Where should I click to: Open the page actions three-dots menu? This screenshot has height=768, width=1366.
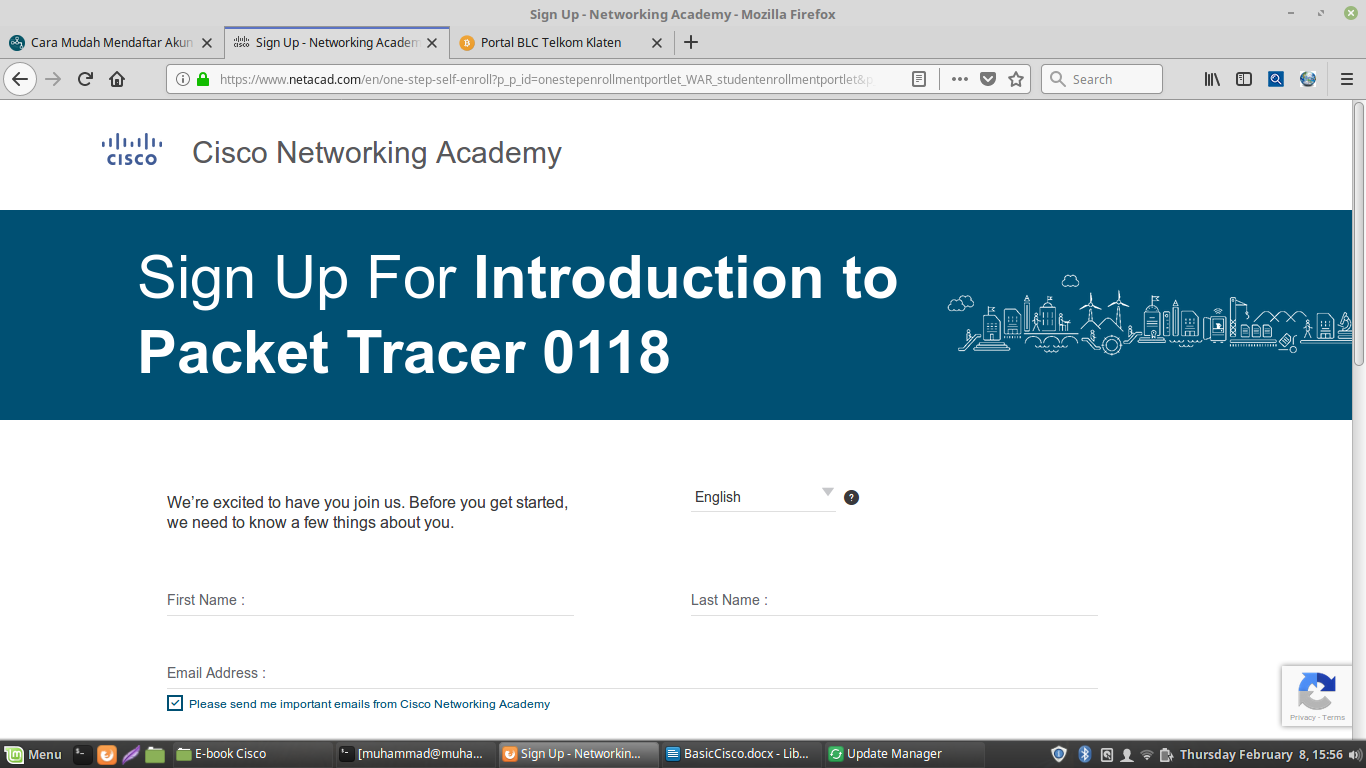(x=960, y=79)
